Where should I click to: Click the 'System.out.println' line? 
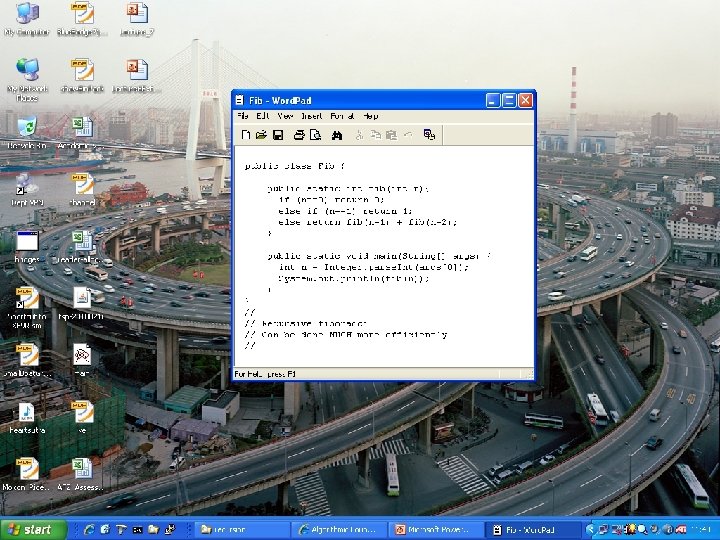(354, 278)
